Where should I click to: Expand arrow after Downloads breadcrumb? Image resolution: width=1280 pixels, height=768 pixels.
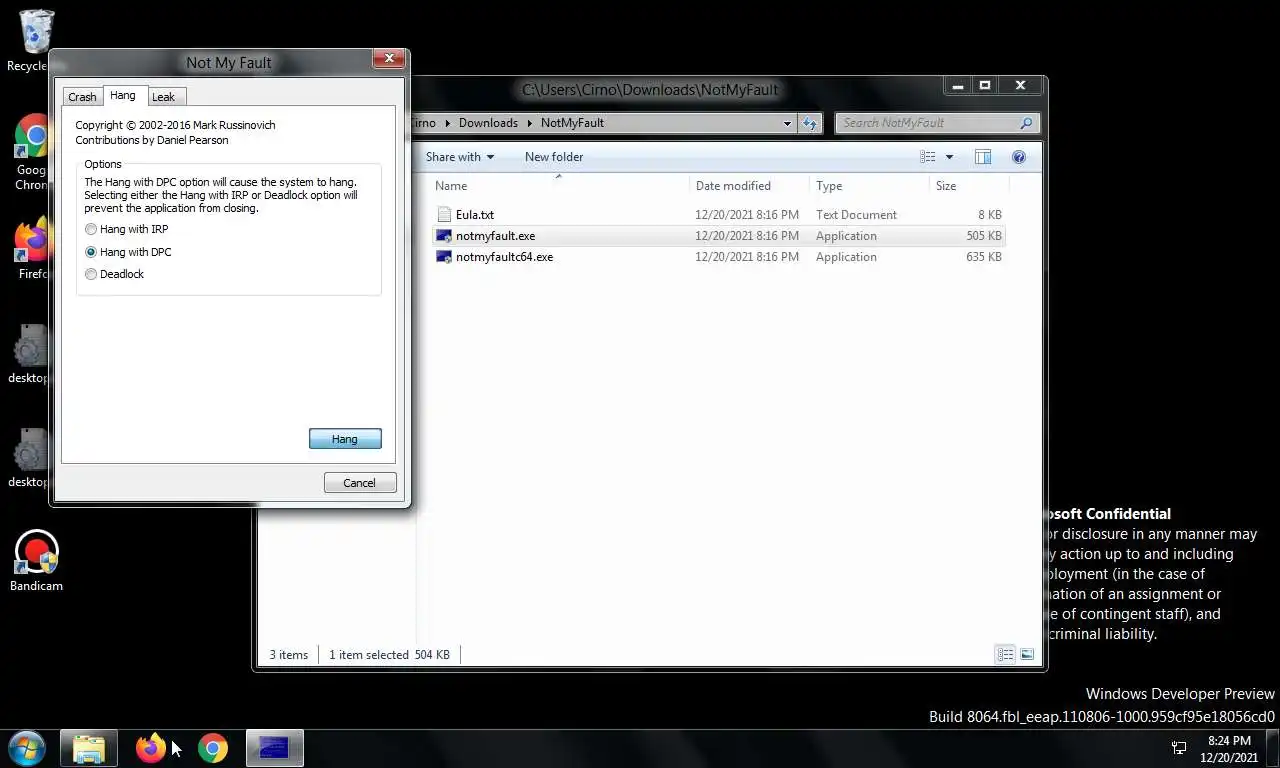point(530,123)
